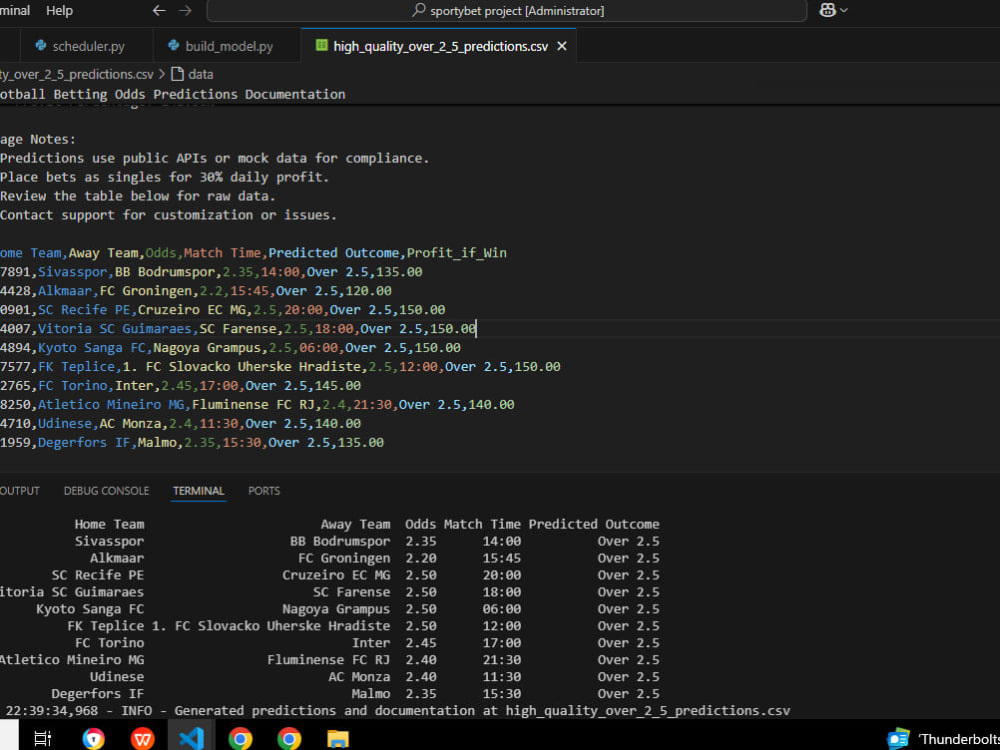Close the high_quality_over_2_5_predictions.csv tab

pyautogui.click(x=562, y=46)
